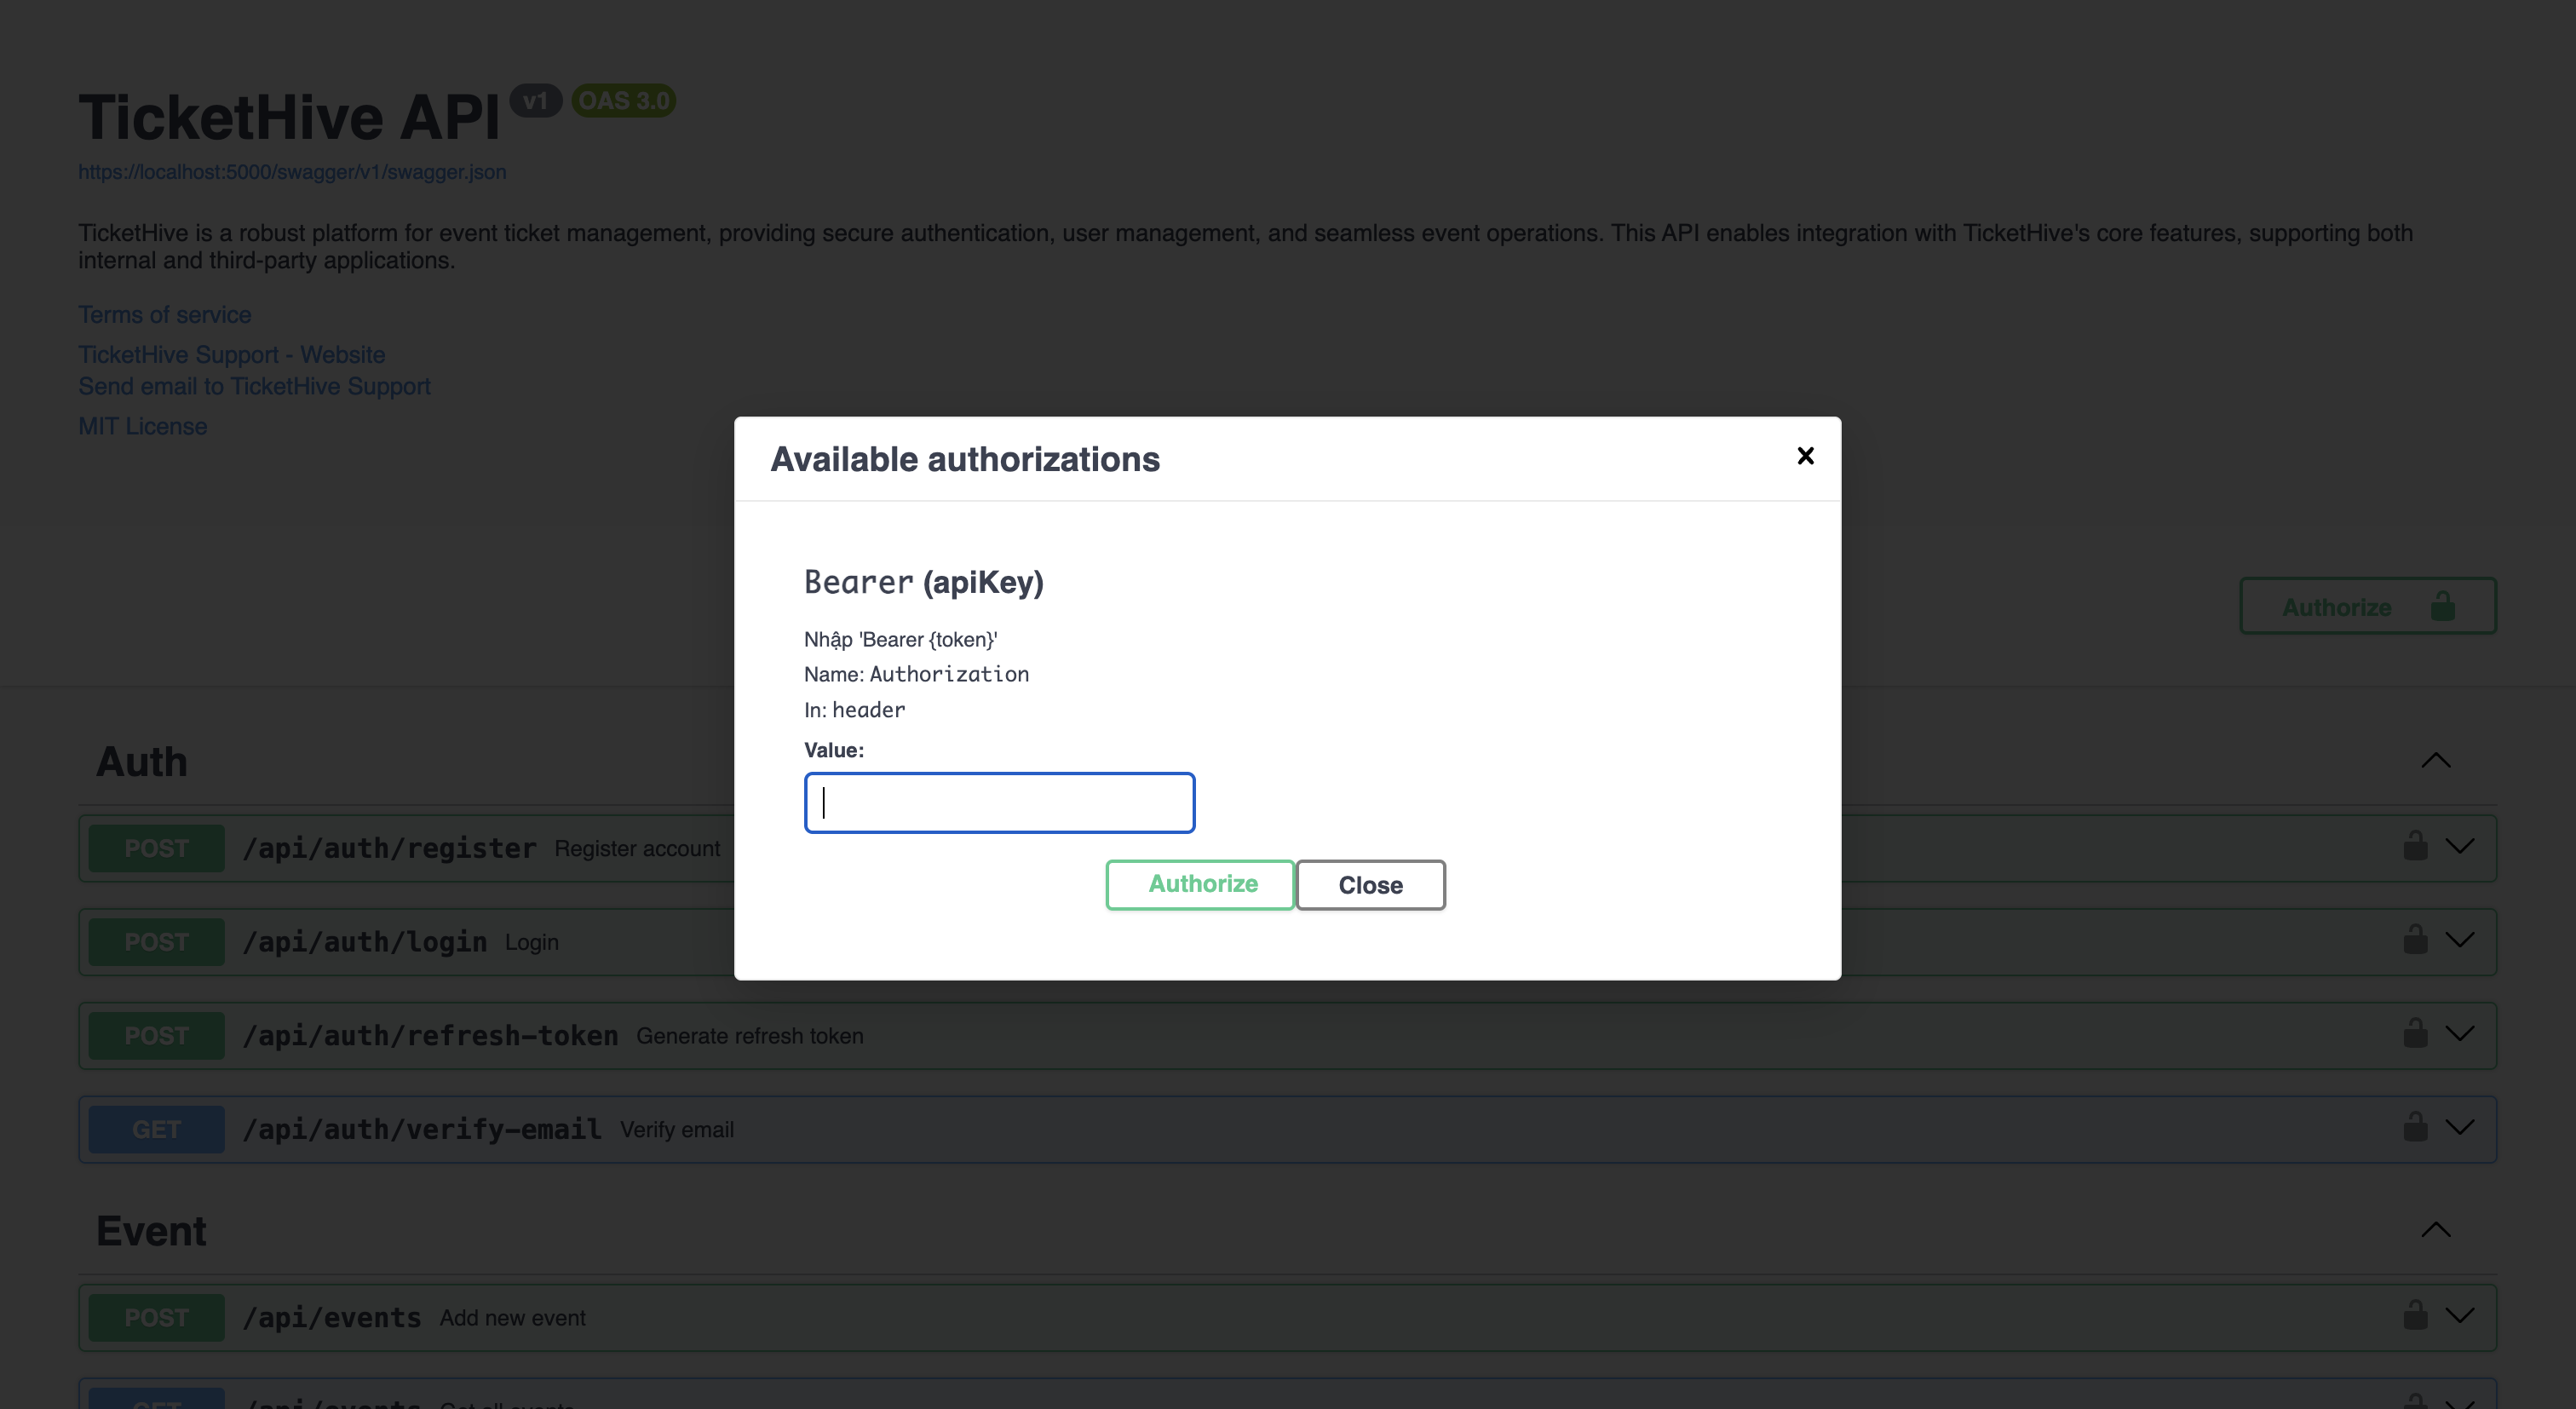The image size is (2576, 1409).
Task: Expand the /api/auth/login operation chevron
Action: 2460,940
